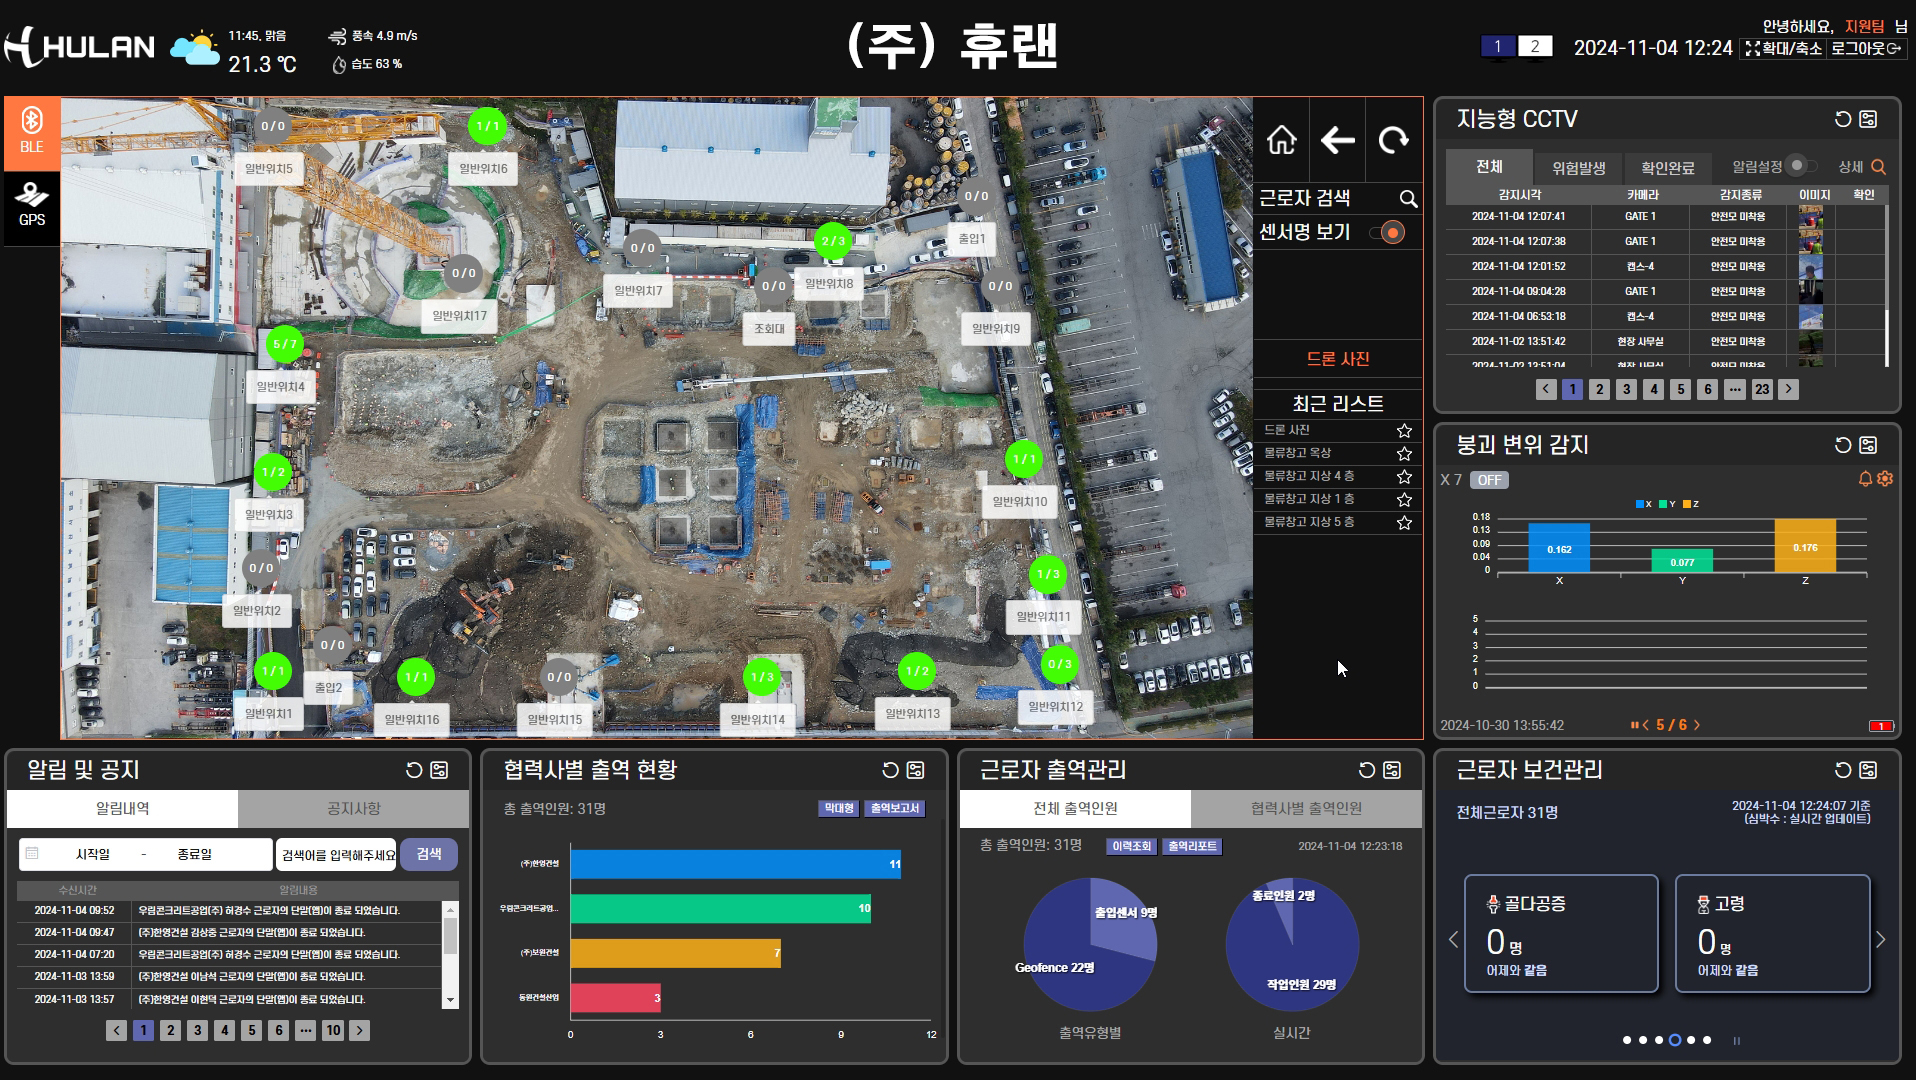
Task: Switch map to BLE mode
Action: pyautogui.click(x=32, y=131)
